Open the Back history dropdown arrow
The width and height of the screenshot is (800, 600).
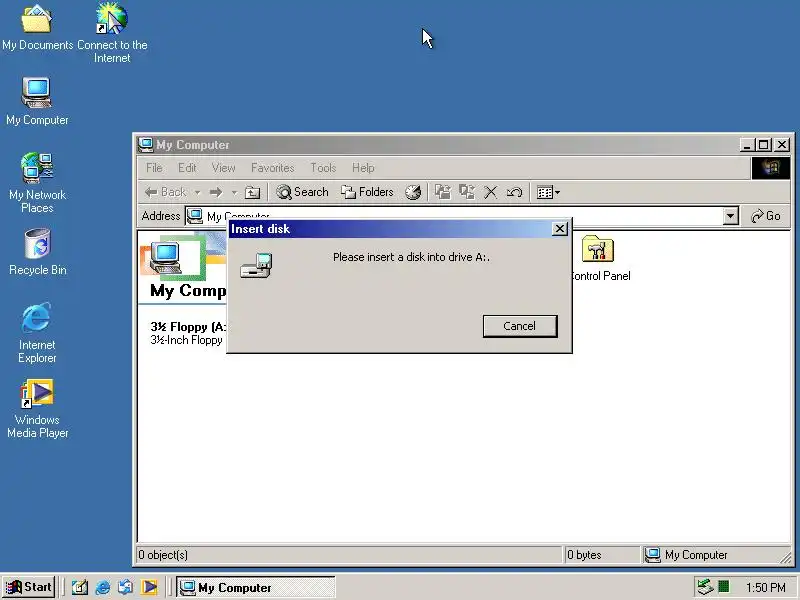click(197, 192)
